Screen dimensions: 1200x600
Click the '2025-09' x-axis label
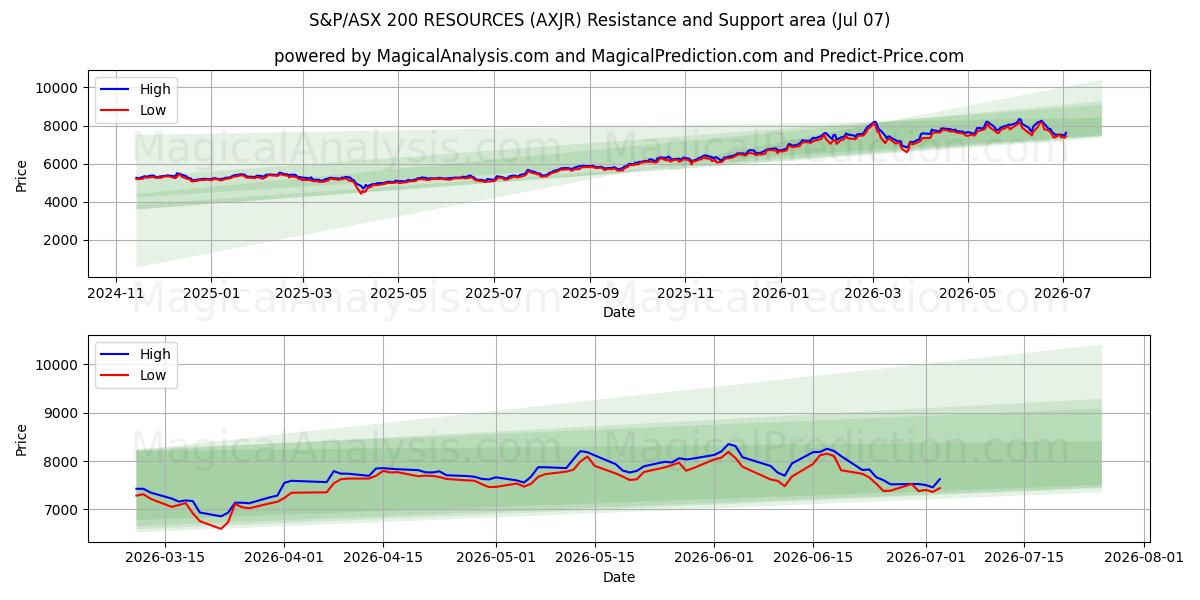click(589, 294)
